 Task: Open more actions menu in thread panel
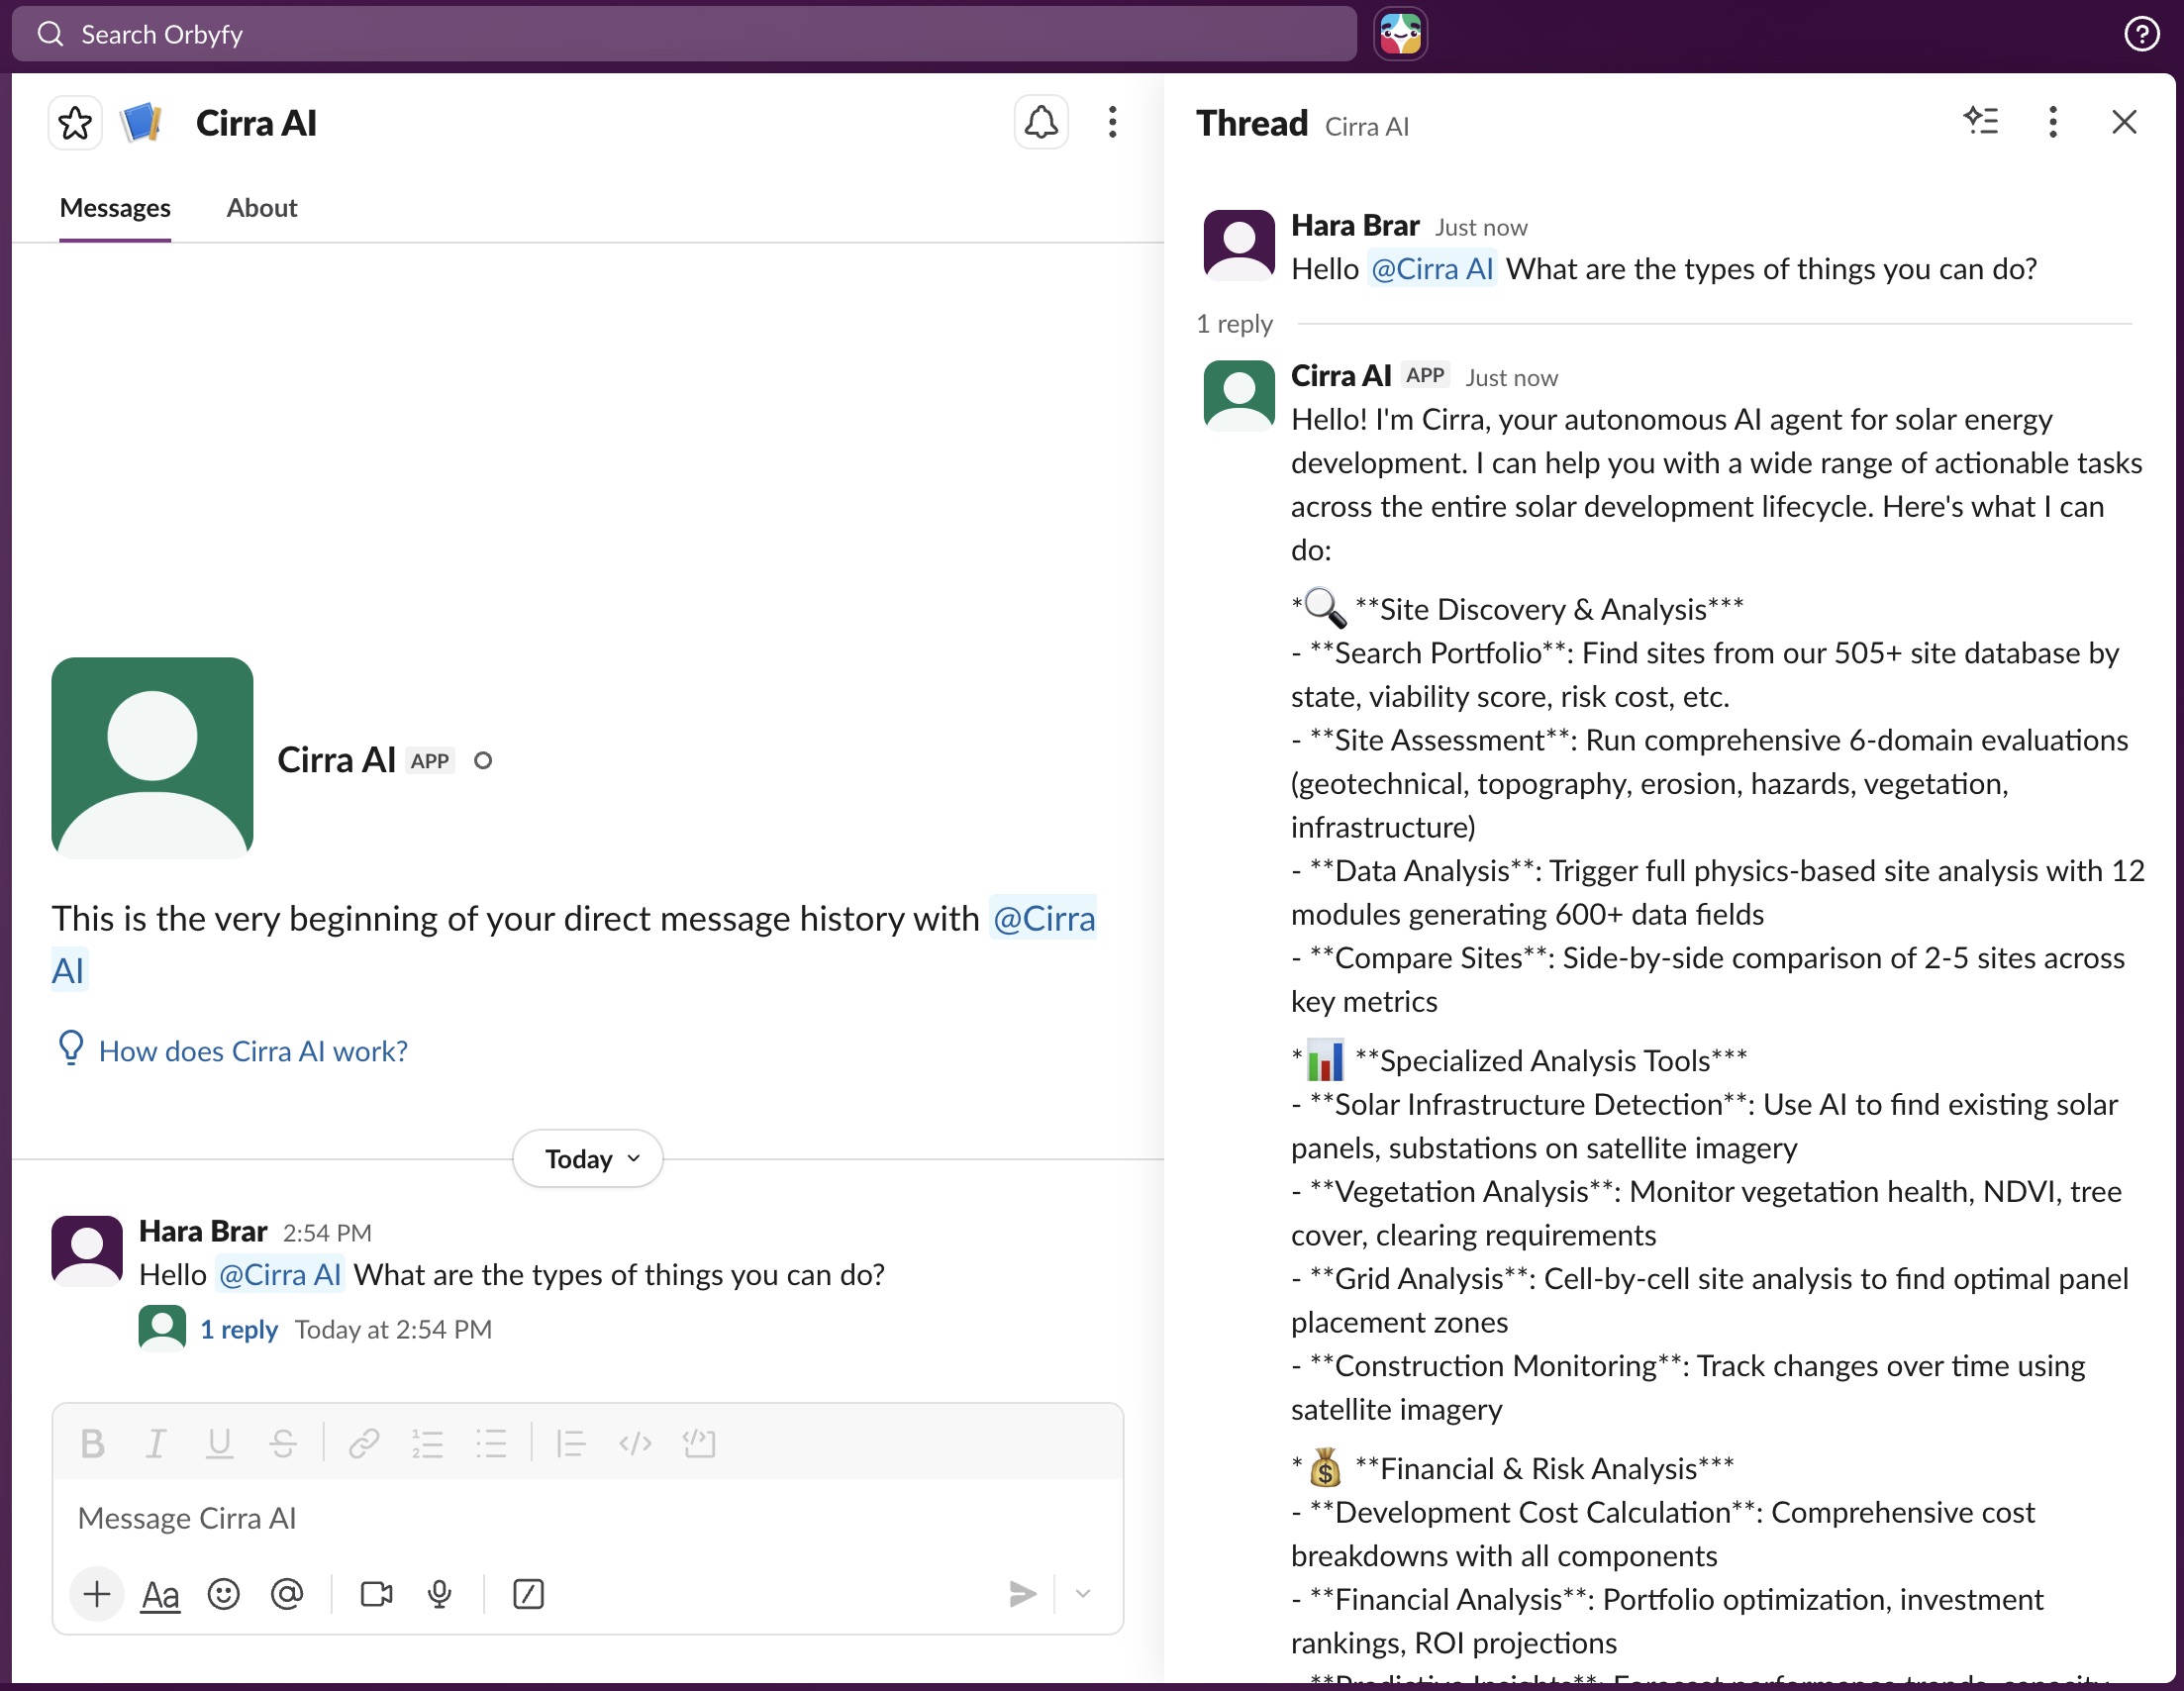click(x=2052, y=122)
